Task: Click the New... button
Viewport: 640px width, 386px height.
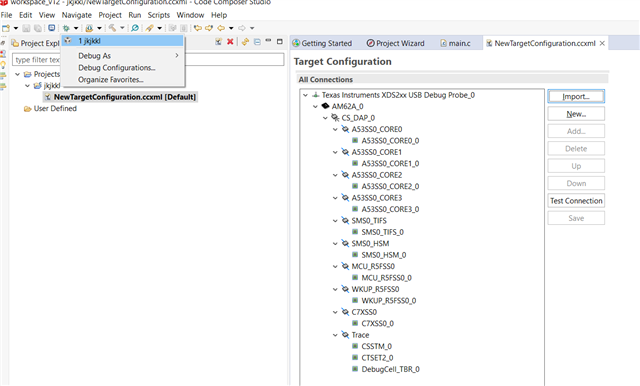Action: (x=576, y=114)
